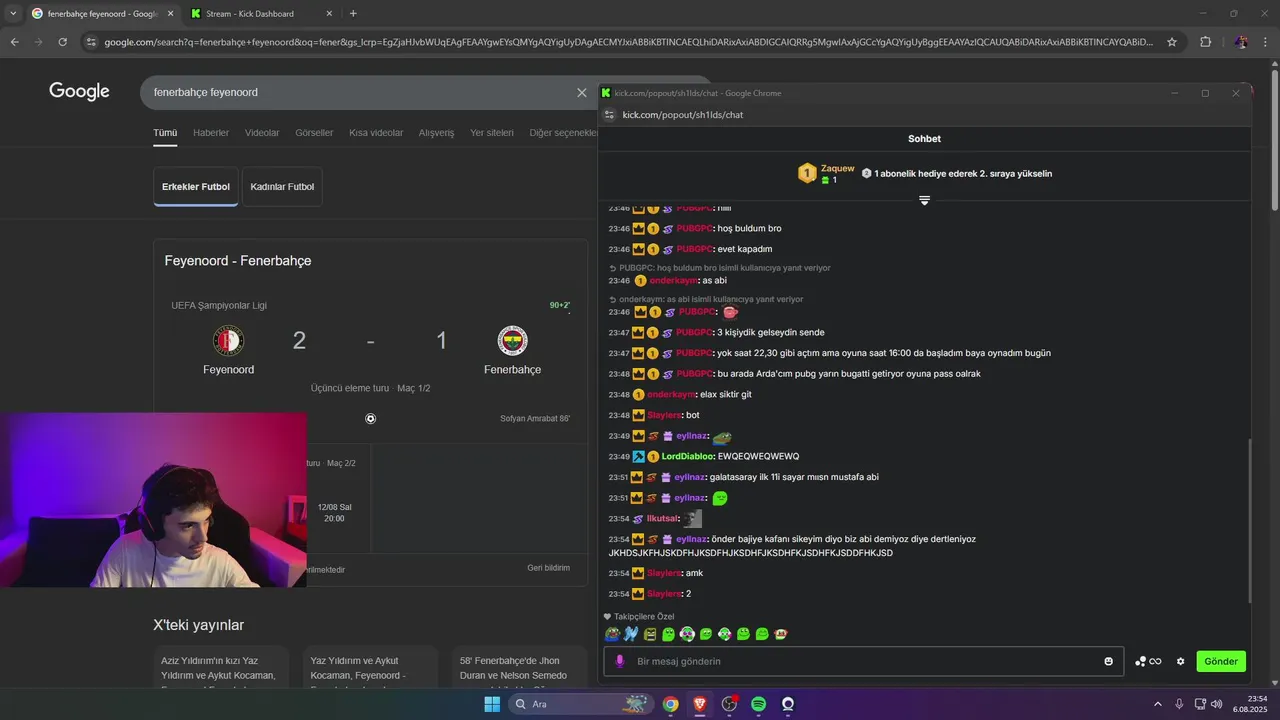Open the Görseller search tab

pyautogui.click(x=314, y=133)
